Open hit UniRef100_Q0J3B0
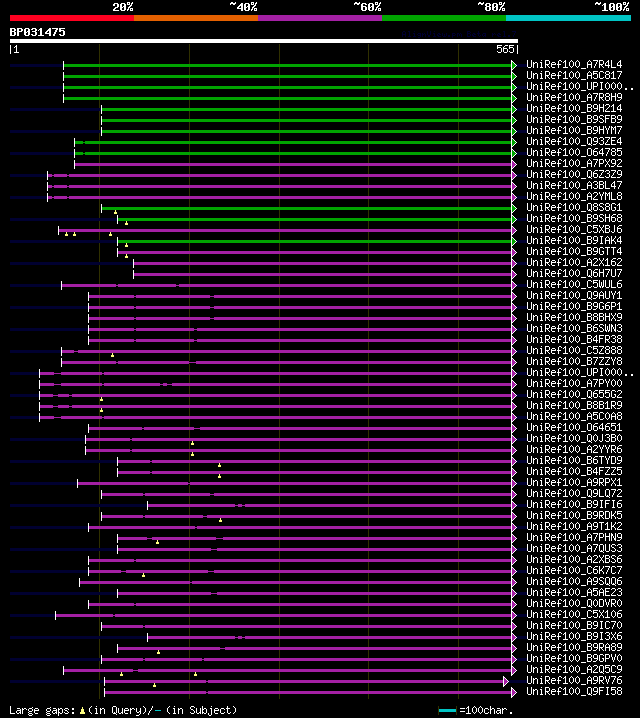Viewport: 640px width, 718px height. tap(574, 438)
